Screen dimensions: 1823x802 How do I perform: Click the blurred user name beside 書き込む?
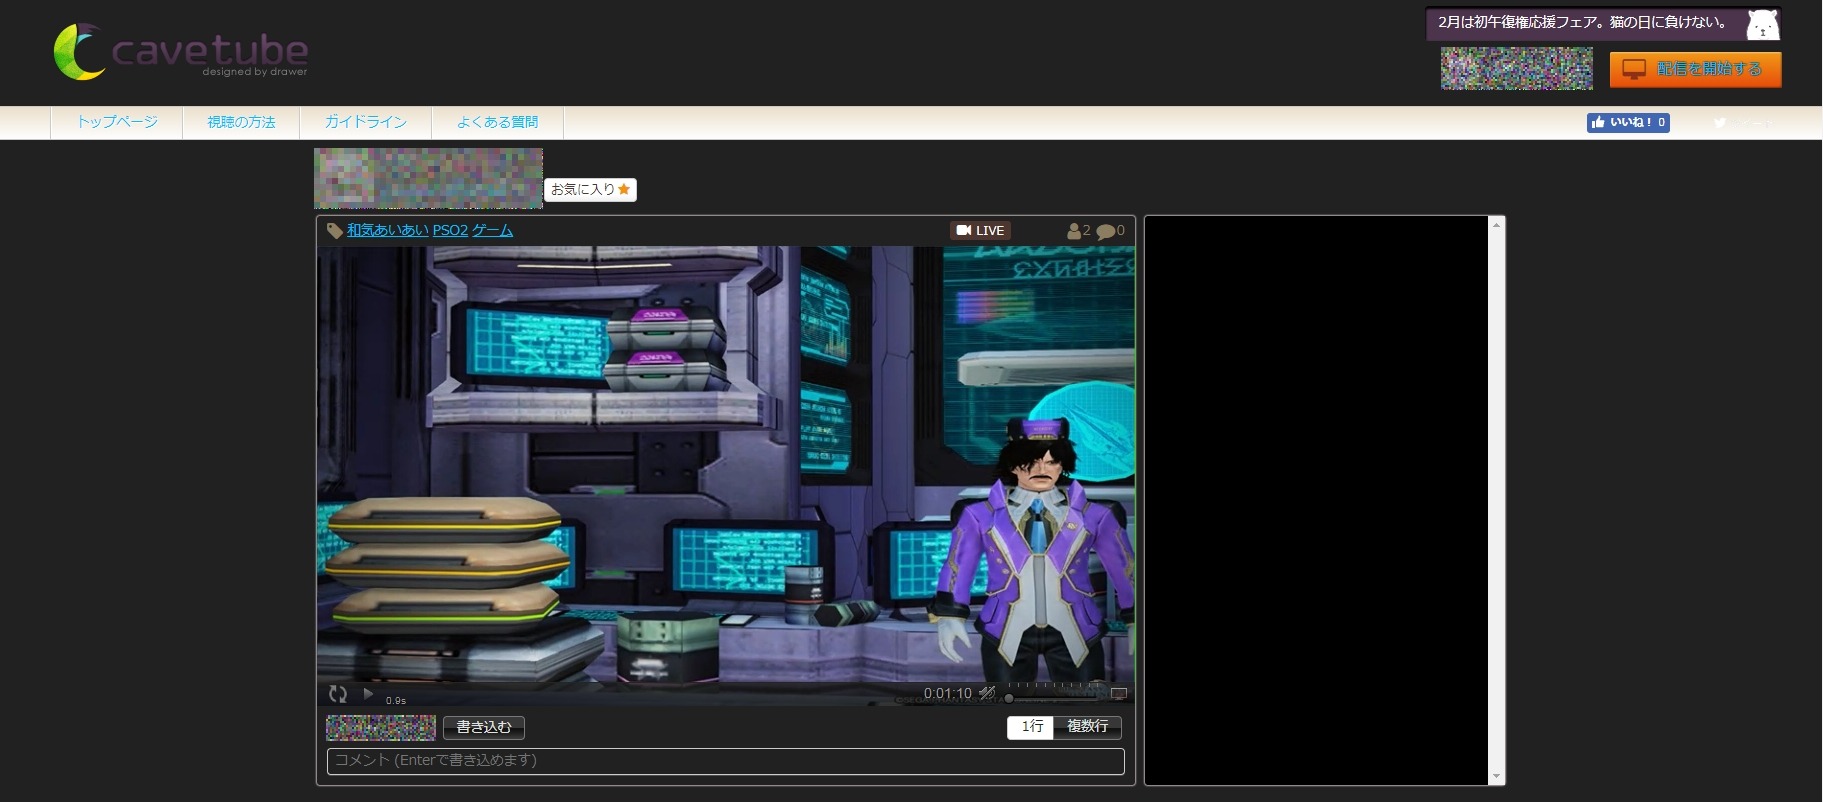click(x=381, y=727)
